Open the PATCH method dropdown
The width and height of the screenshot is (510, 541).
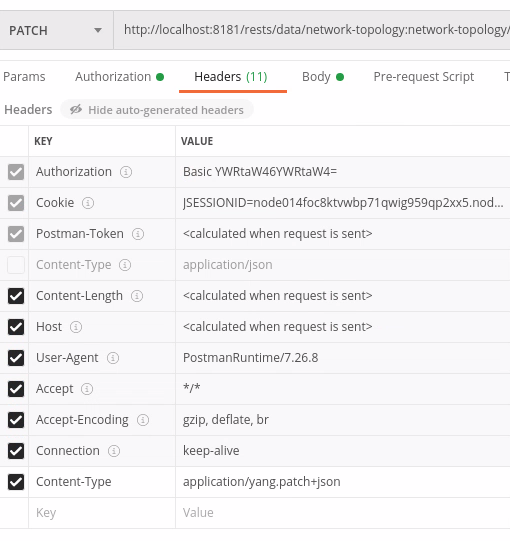tap(56, 30)
